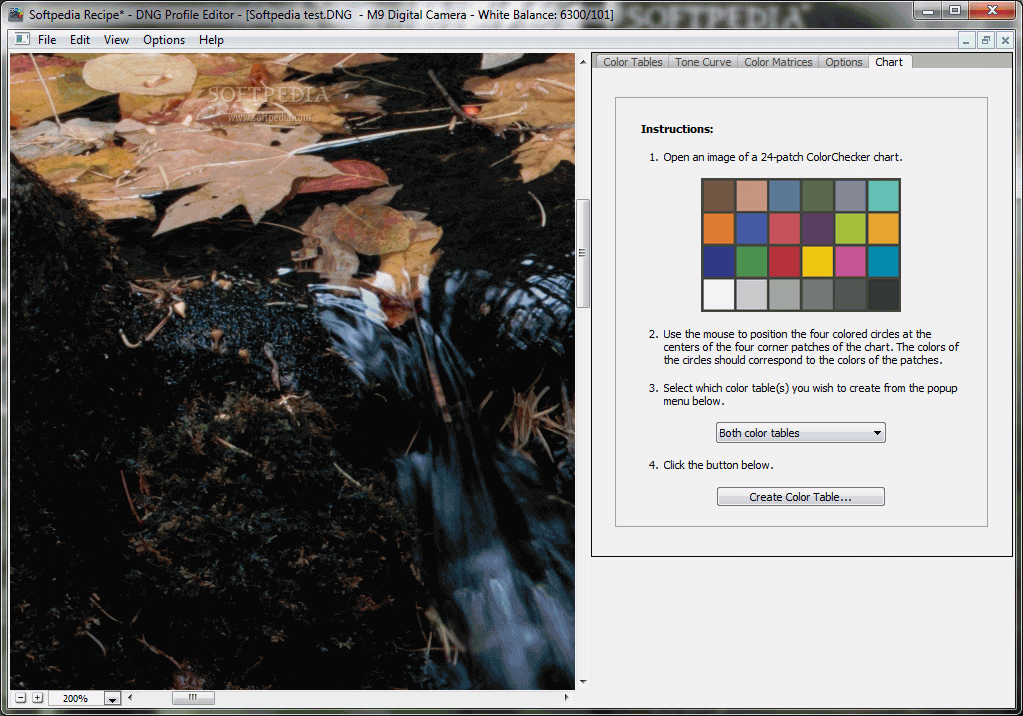Click the zoom in plus icon

click(38, 698)
